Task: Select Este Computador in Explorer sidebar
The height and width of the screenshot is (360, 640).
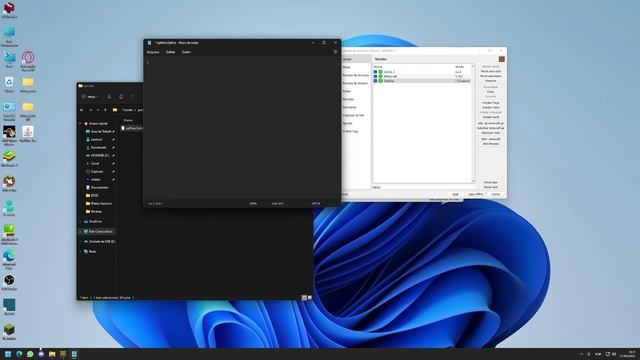Action: [x=100, y=231]
